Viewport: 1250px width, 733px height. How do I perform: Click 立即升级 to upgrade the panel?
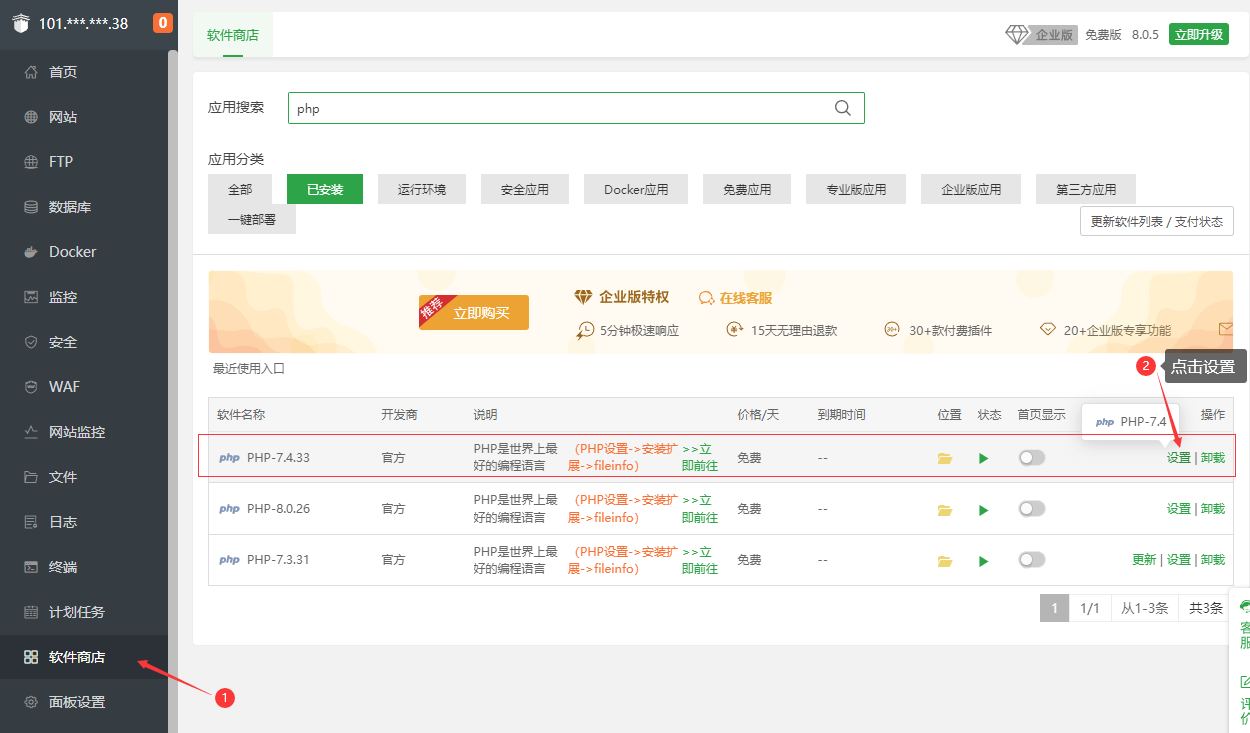(1198, 33)
